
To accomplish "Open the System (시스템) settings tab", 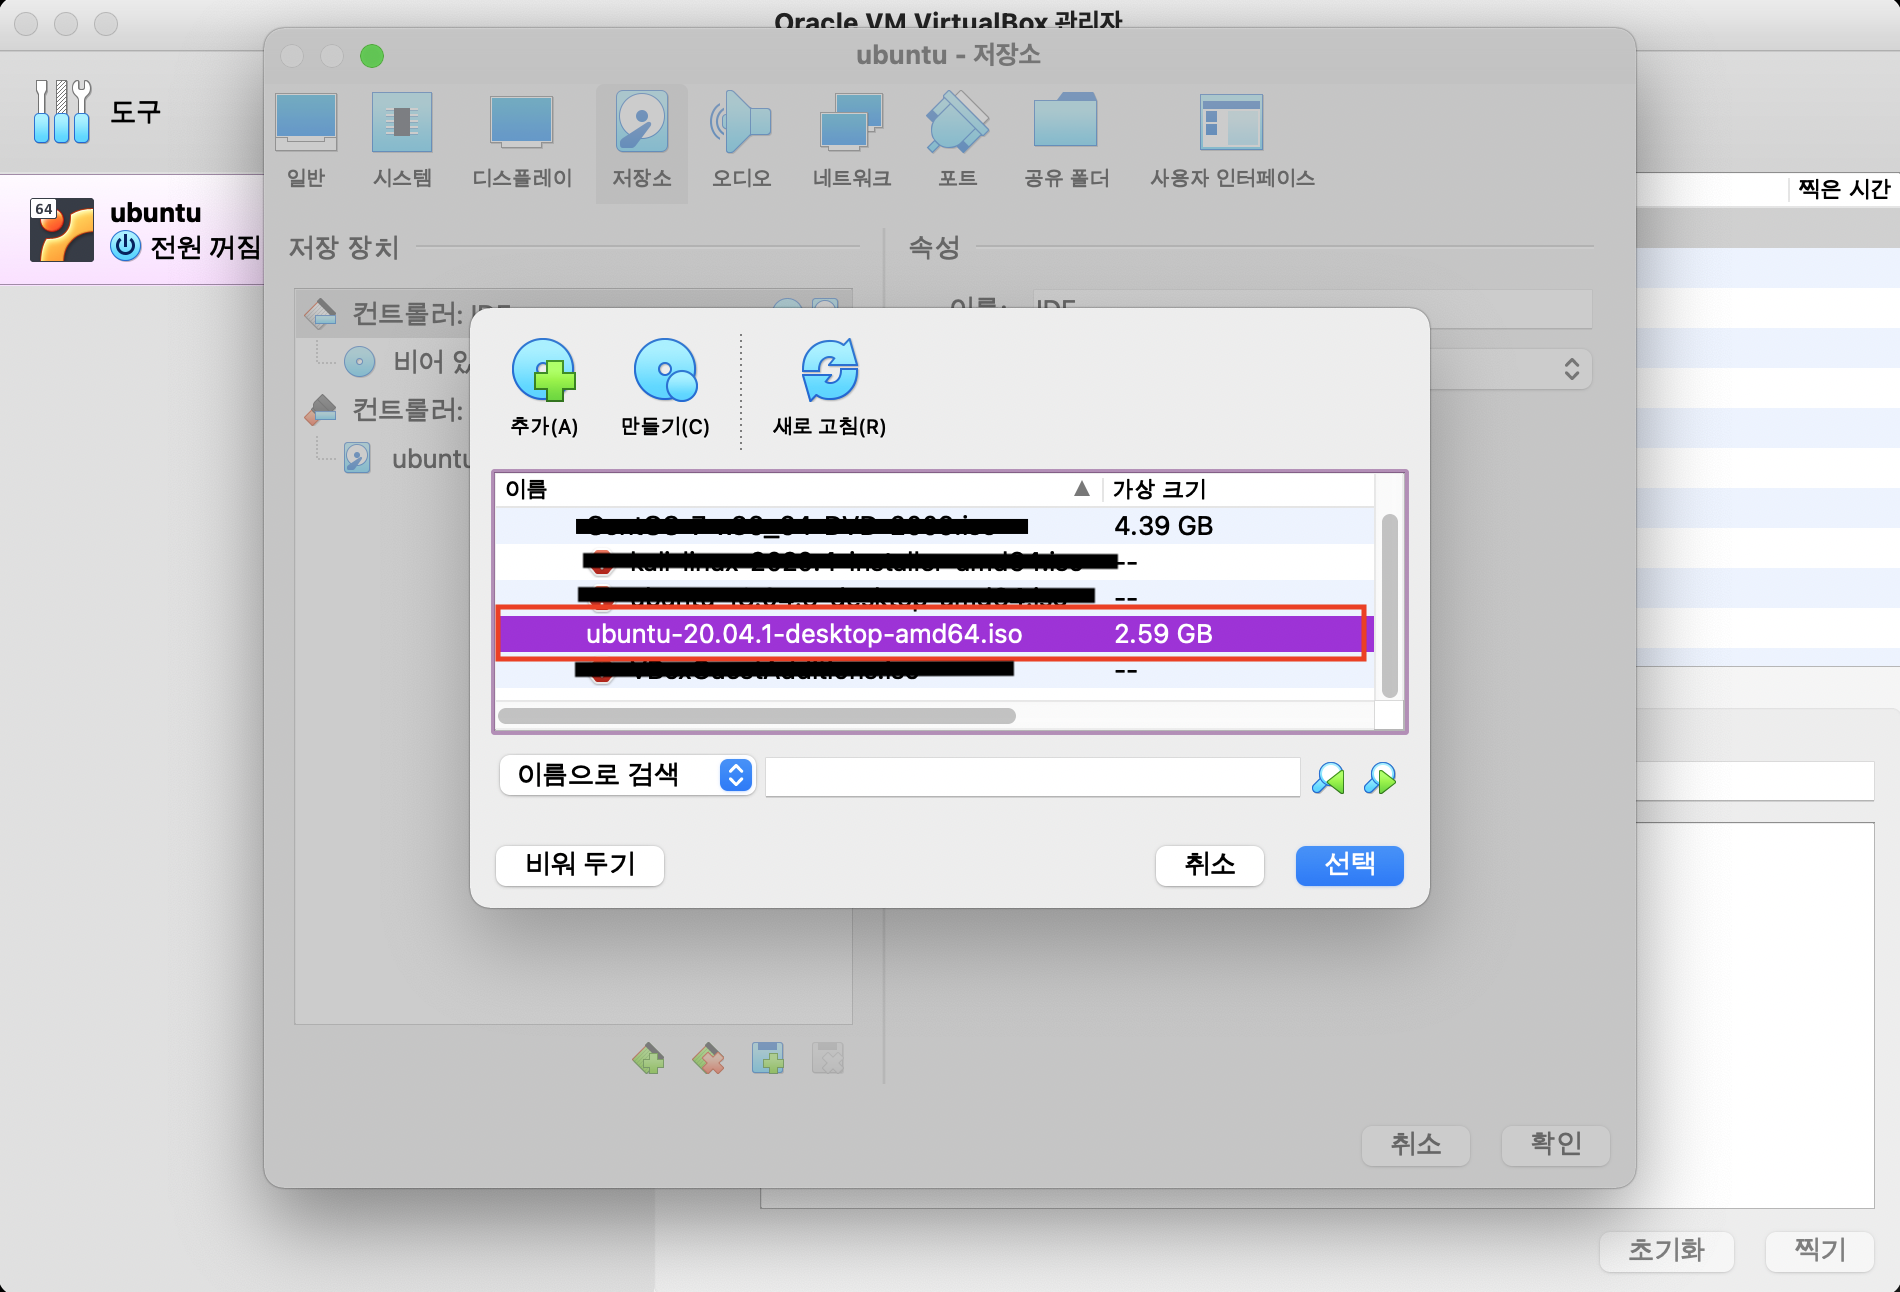I will click(x=402, y=141).
